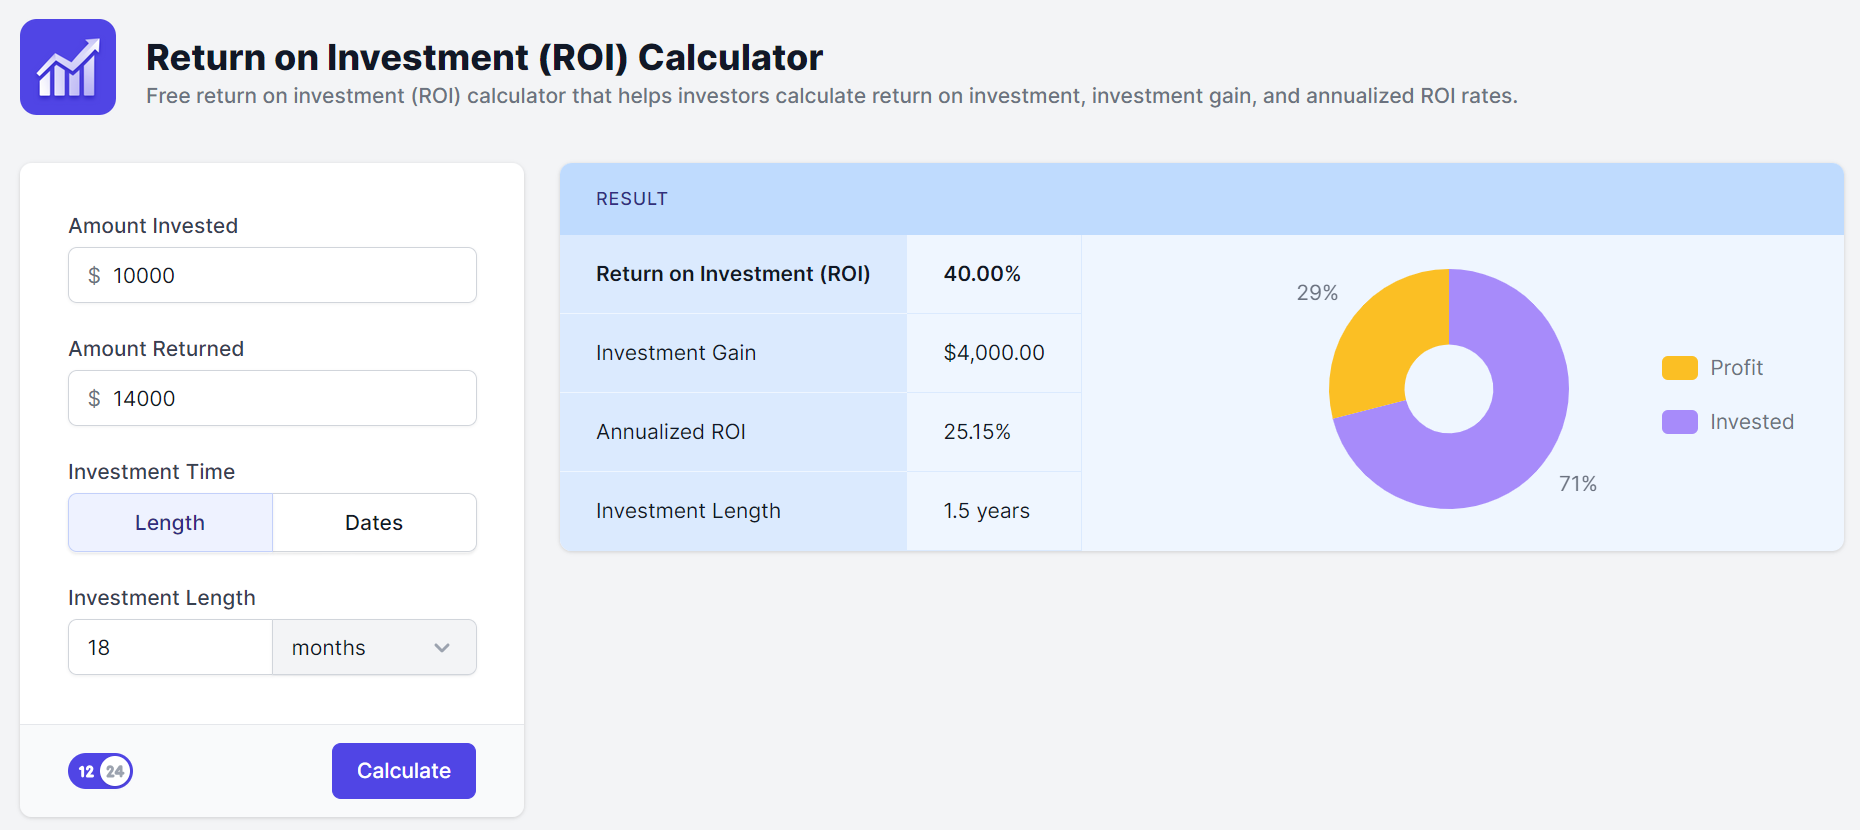This screenshot has width=1860, height=830.
Task: Click the dollar sign in Amount Invested
Action: pyautogui.click(x=94, y=275)
